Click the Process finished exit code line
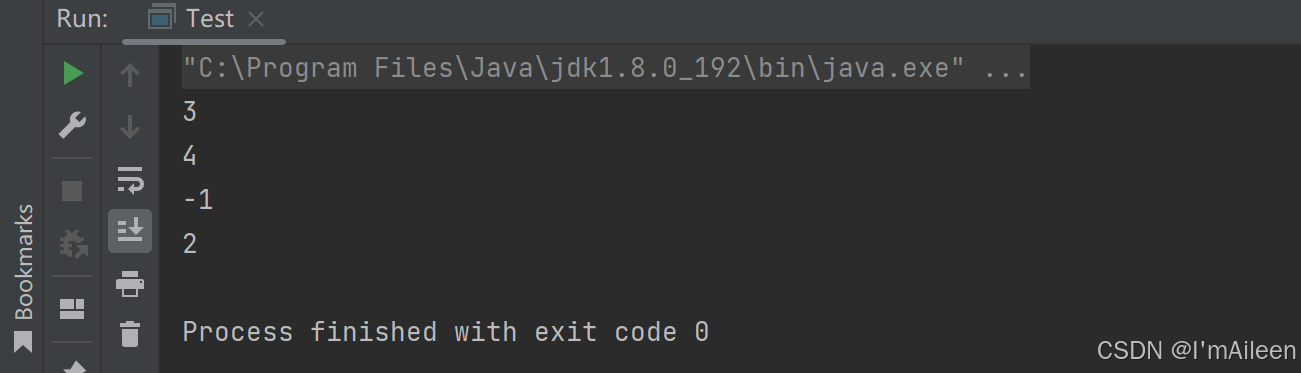Screen dimensions: 1301x373 pos(446,332)
